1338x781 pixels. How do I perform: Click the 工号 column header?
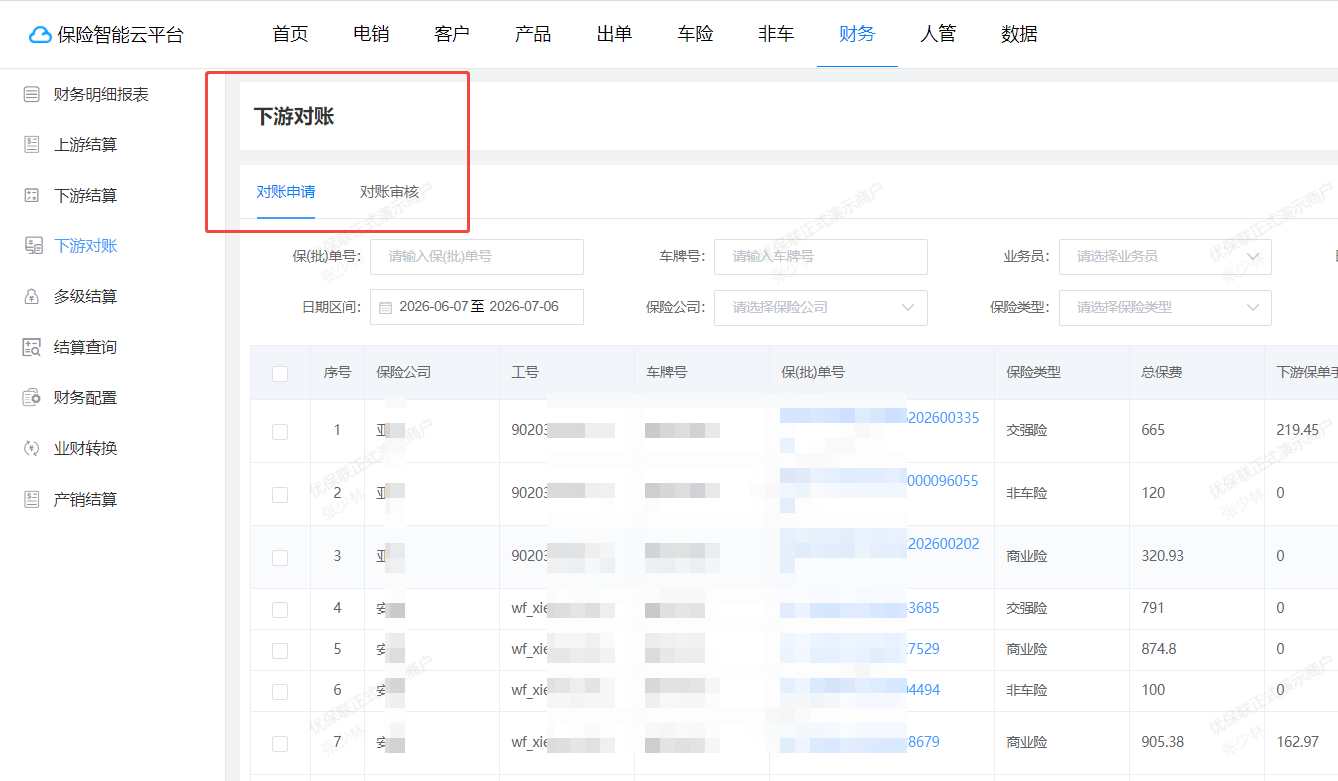click(525, 372)
